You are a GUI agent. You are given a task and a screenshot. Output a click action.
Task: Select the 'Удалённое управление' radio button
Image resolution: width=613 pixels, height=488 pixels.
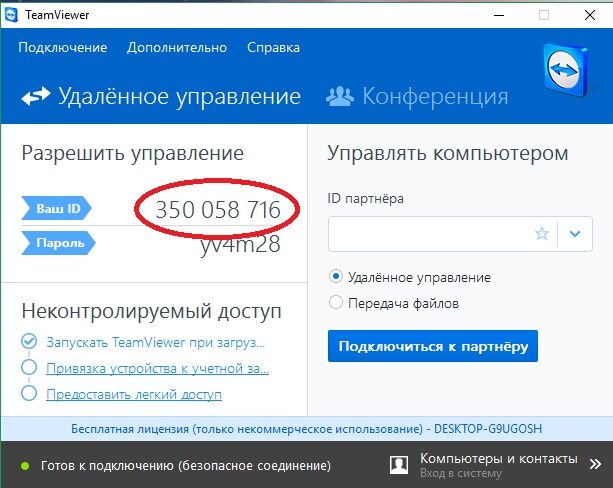click(x=336, y=277)
